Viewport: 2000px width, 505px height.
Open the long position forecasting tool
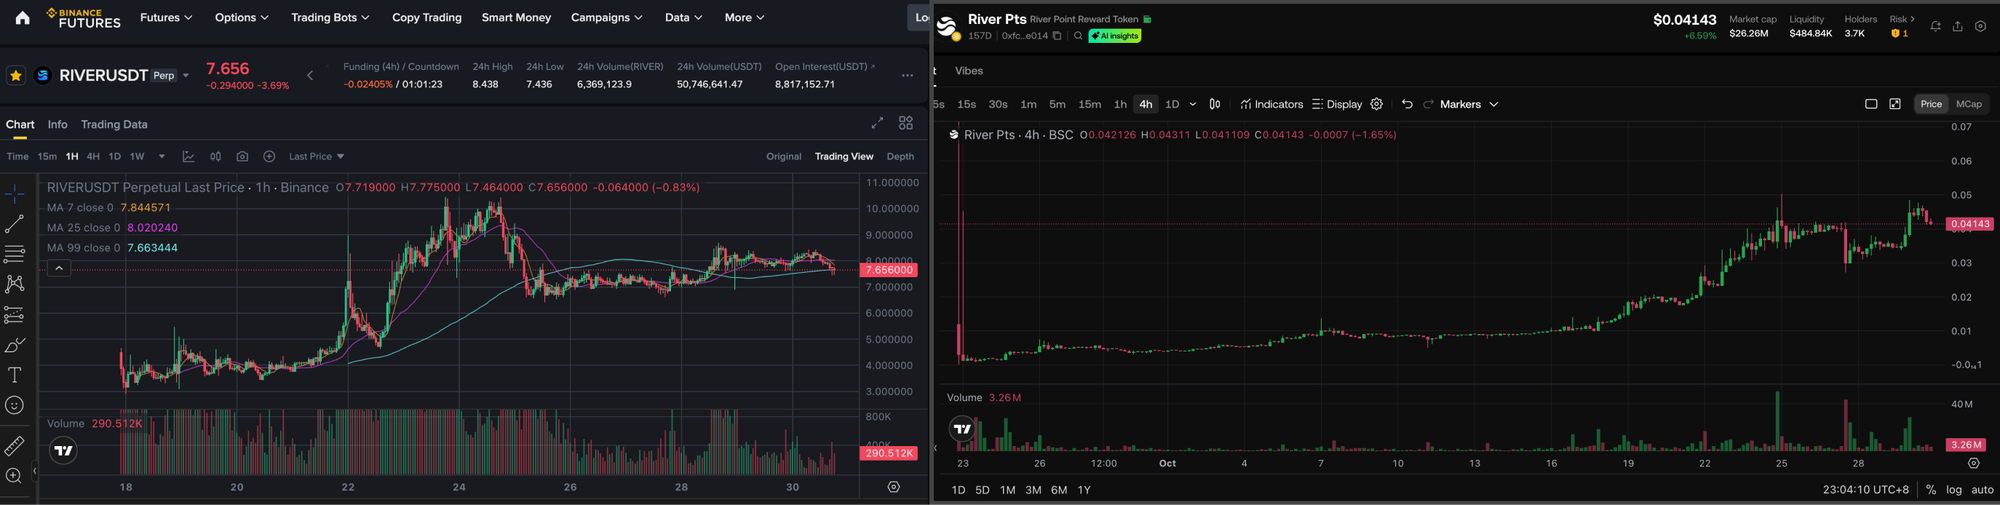click(14, 315)
